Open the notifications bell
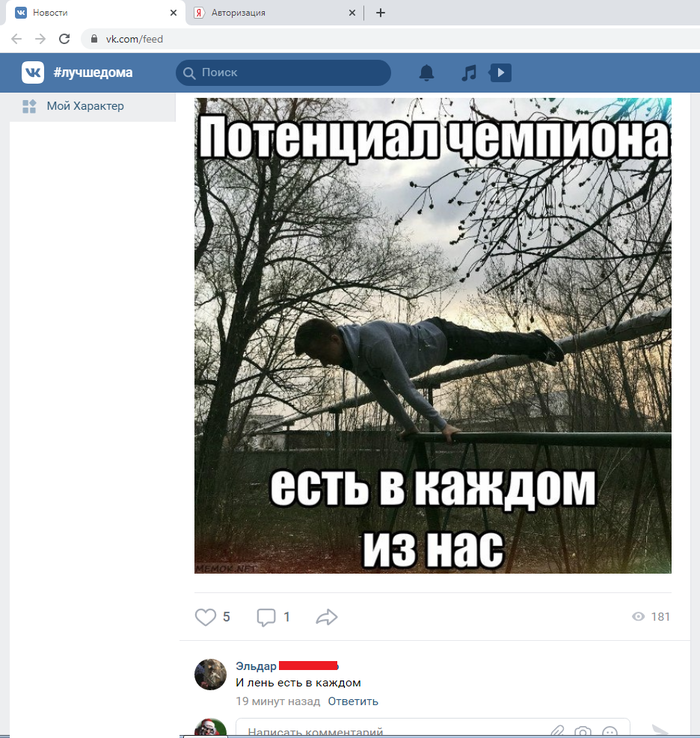The image size is (700, 738). [x=426, y=72]
